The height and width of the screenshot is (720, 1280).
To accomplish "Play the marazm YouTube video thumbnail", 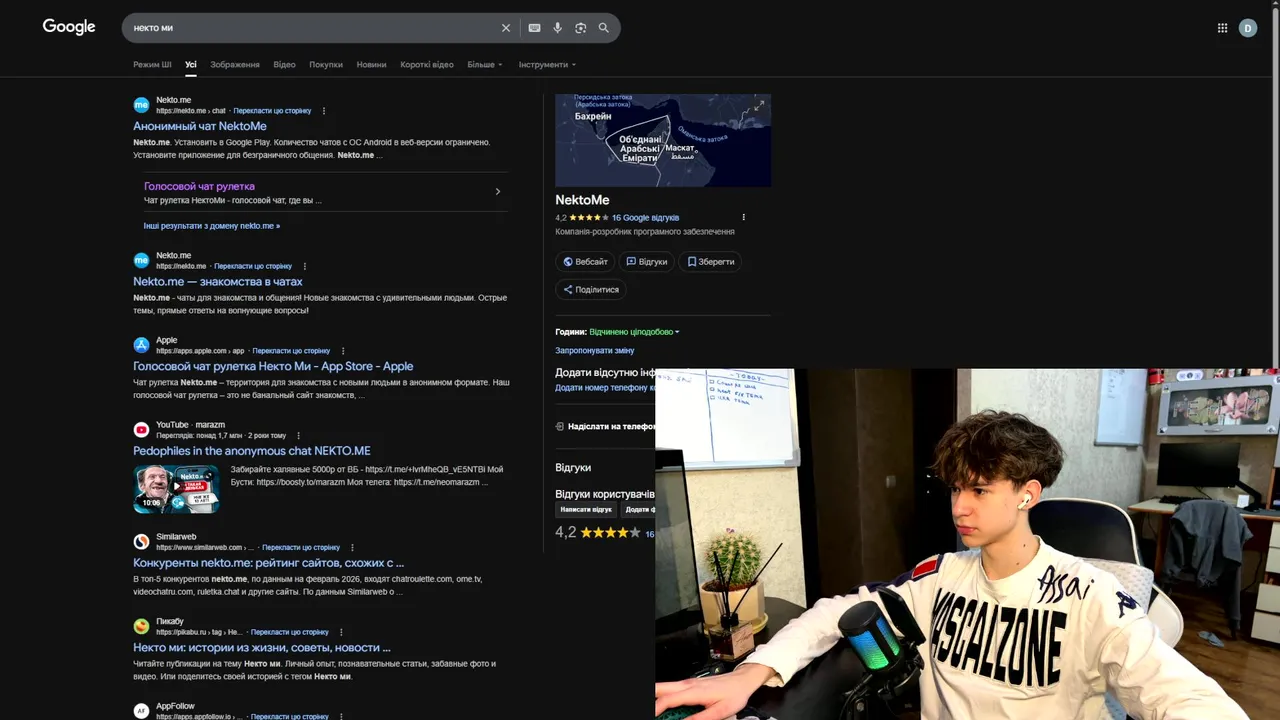I will coord(177,489).
